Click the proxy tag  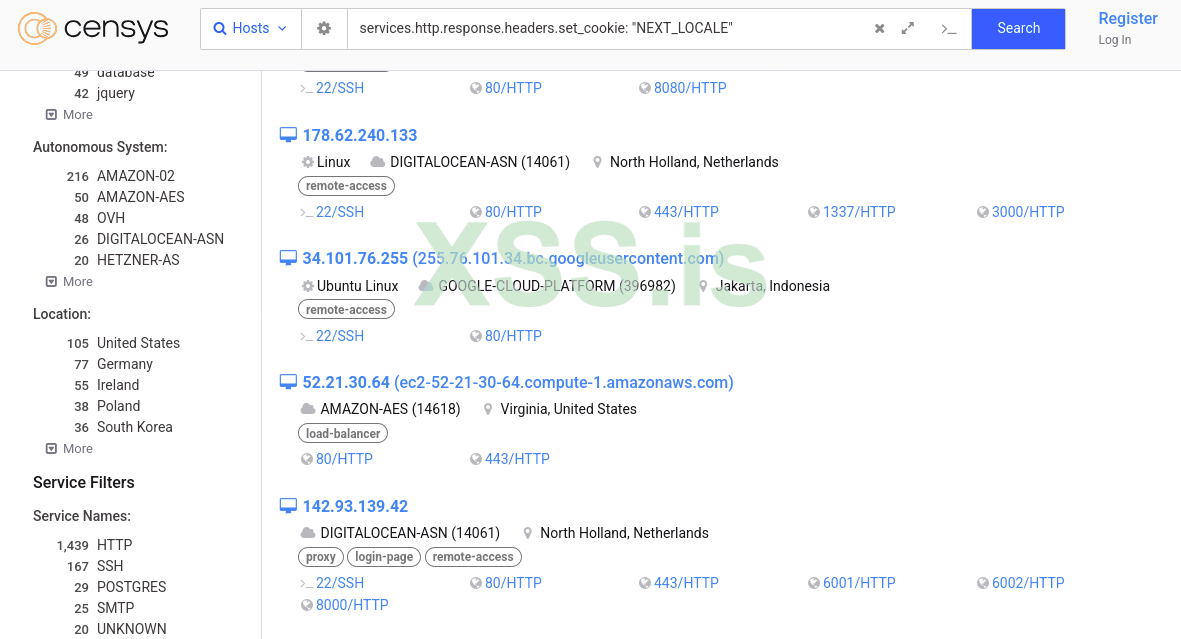[x=321, y=557]
